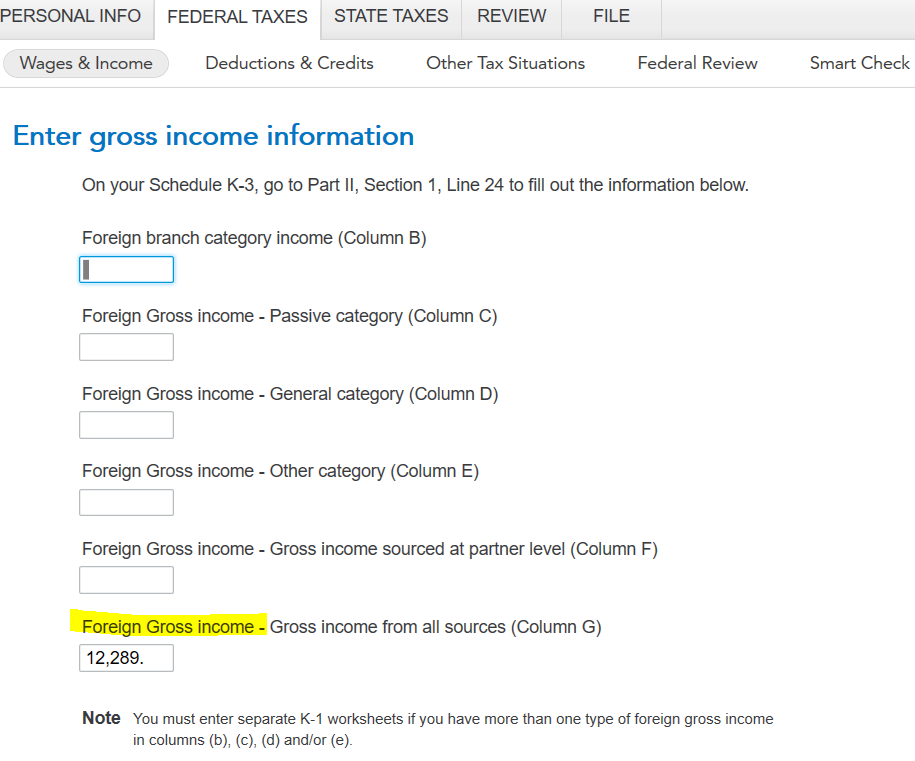Open Smart Check section
This screenshot has width=915, height=761.
[860, 63]
